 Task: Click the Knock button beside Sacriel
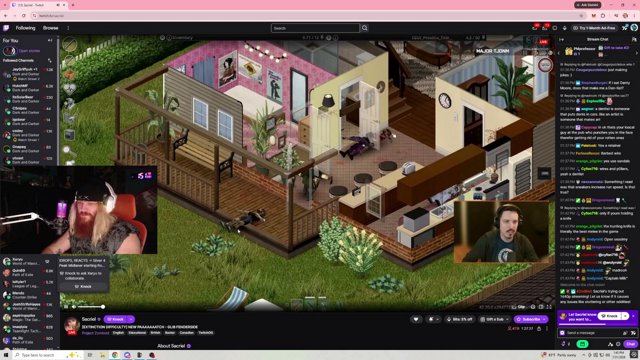pos(116,319)
